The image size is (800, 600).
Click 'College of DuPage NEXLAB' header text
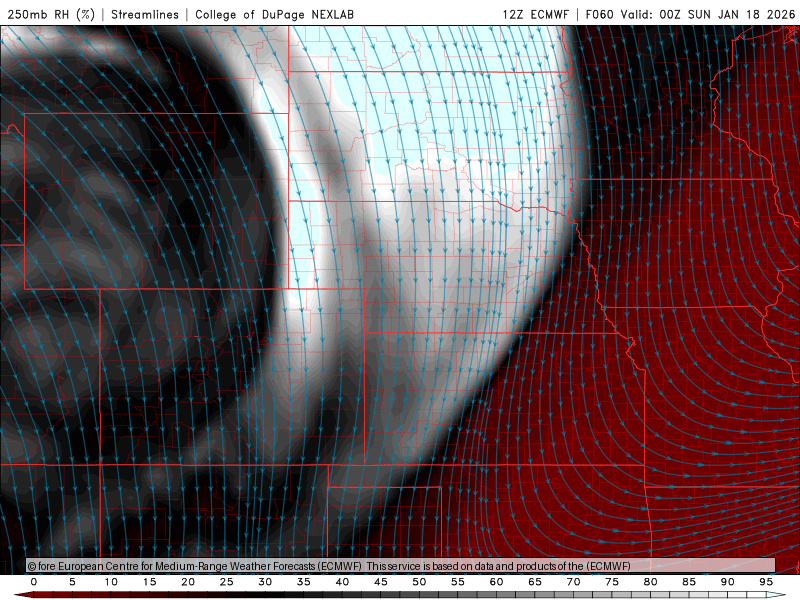coord(274,14)
